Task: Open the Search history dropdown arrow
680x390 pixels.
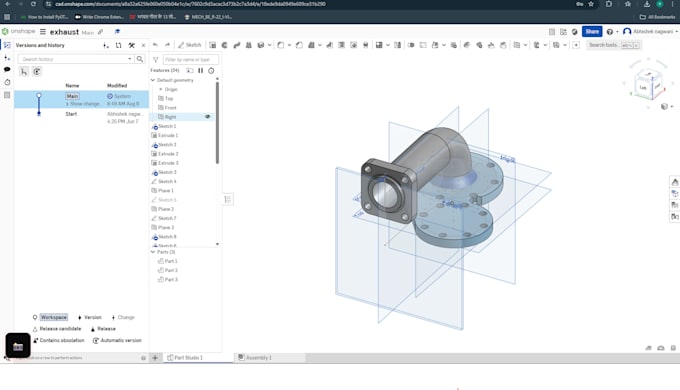Action: (x=130, y=59)
